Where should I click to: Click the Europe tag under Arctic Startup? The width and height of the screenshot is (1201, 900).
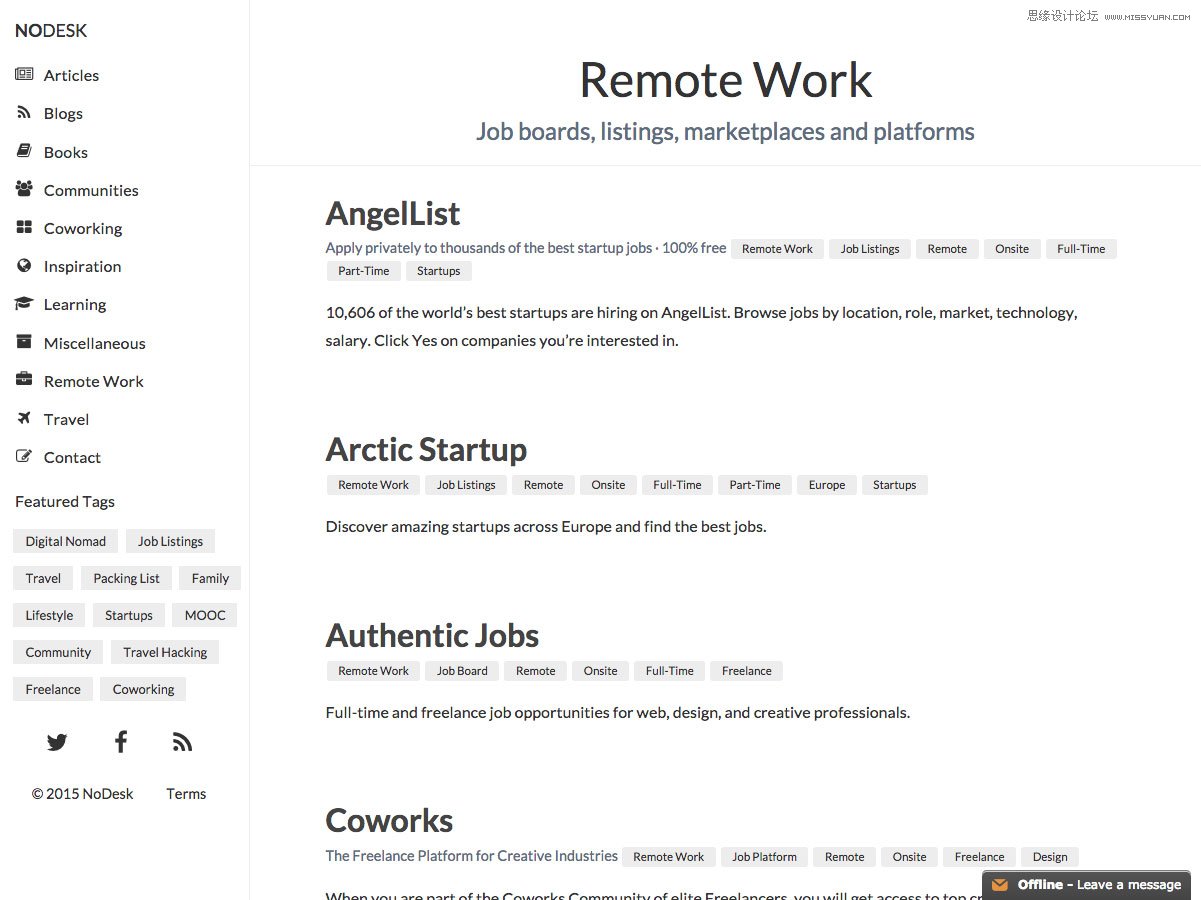(x=827, y=485)
